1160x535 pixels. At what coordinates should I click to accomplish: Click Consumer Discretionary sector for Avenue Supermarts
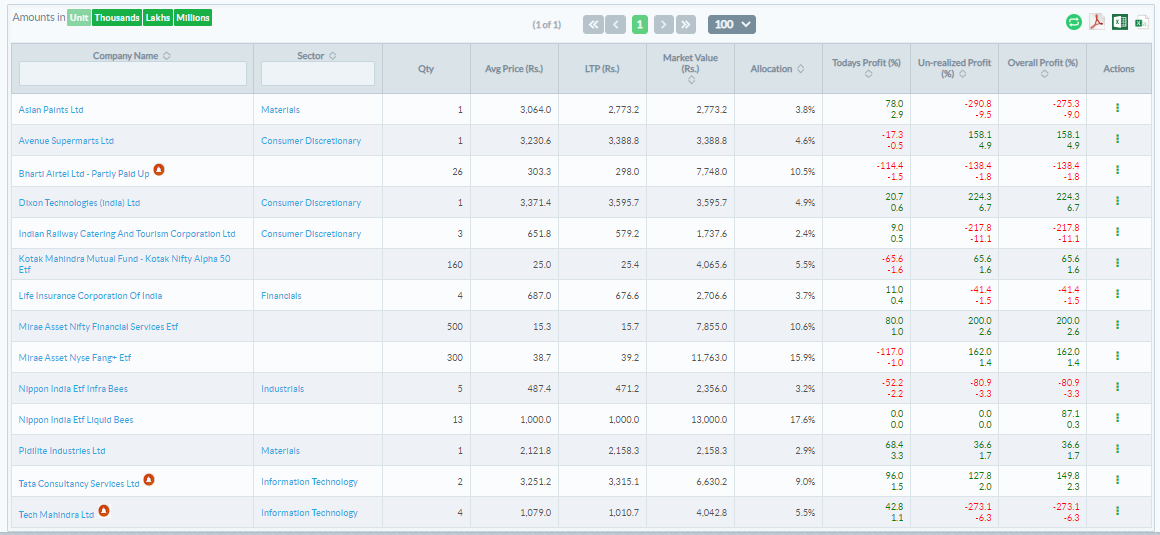(311, 141)
